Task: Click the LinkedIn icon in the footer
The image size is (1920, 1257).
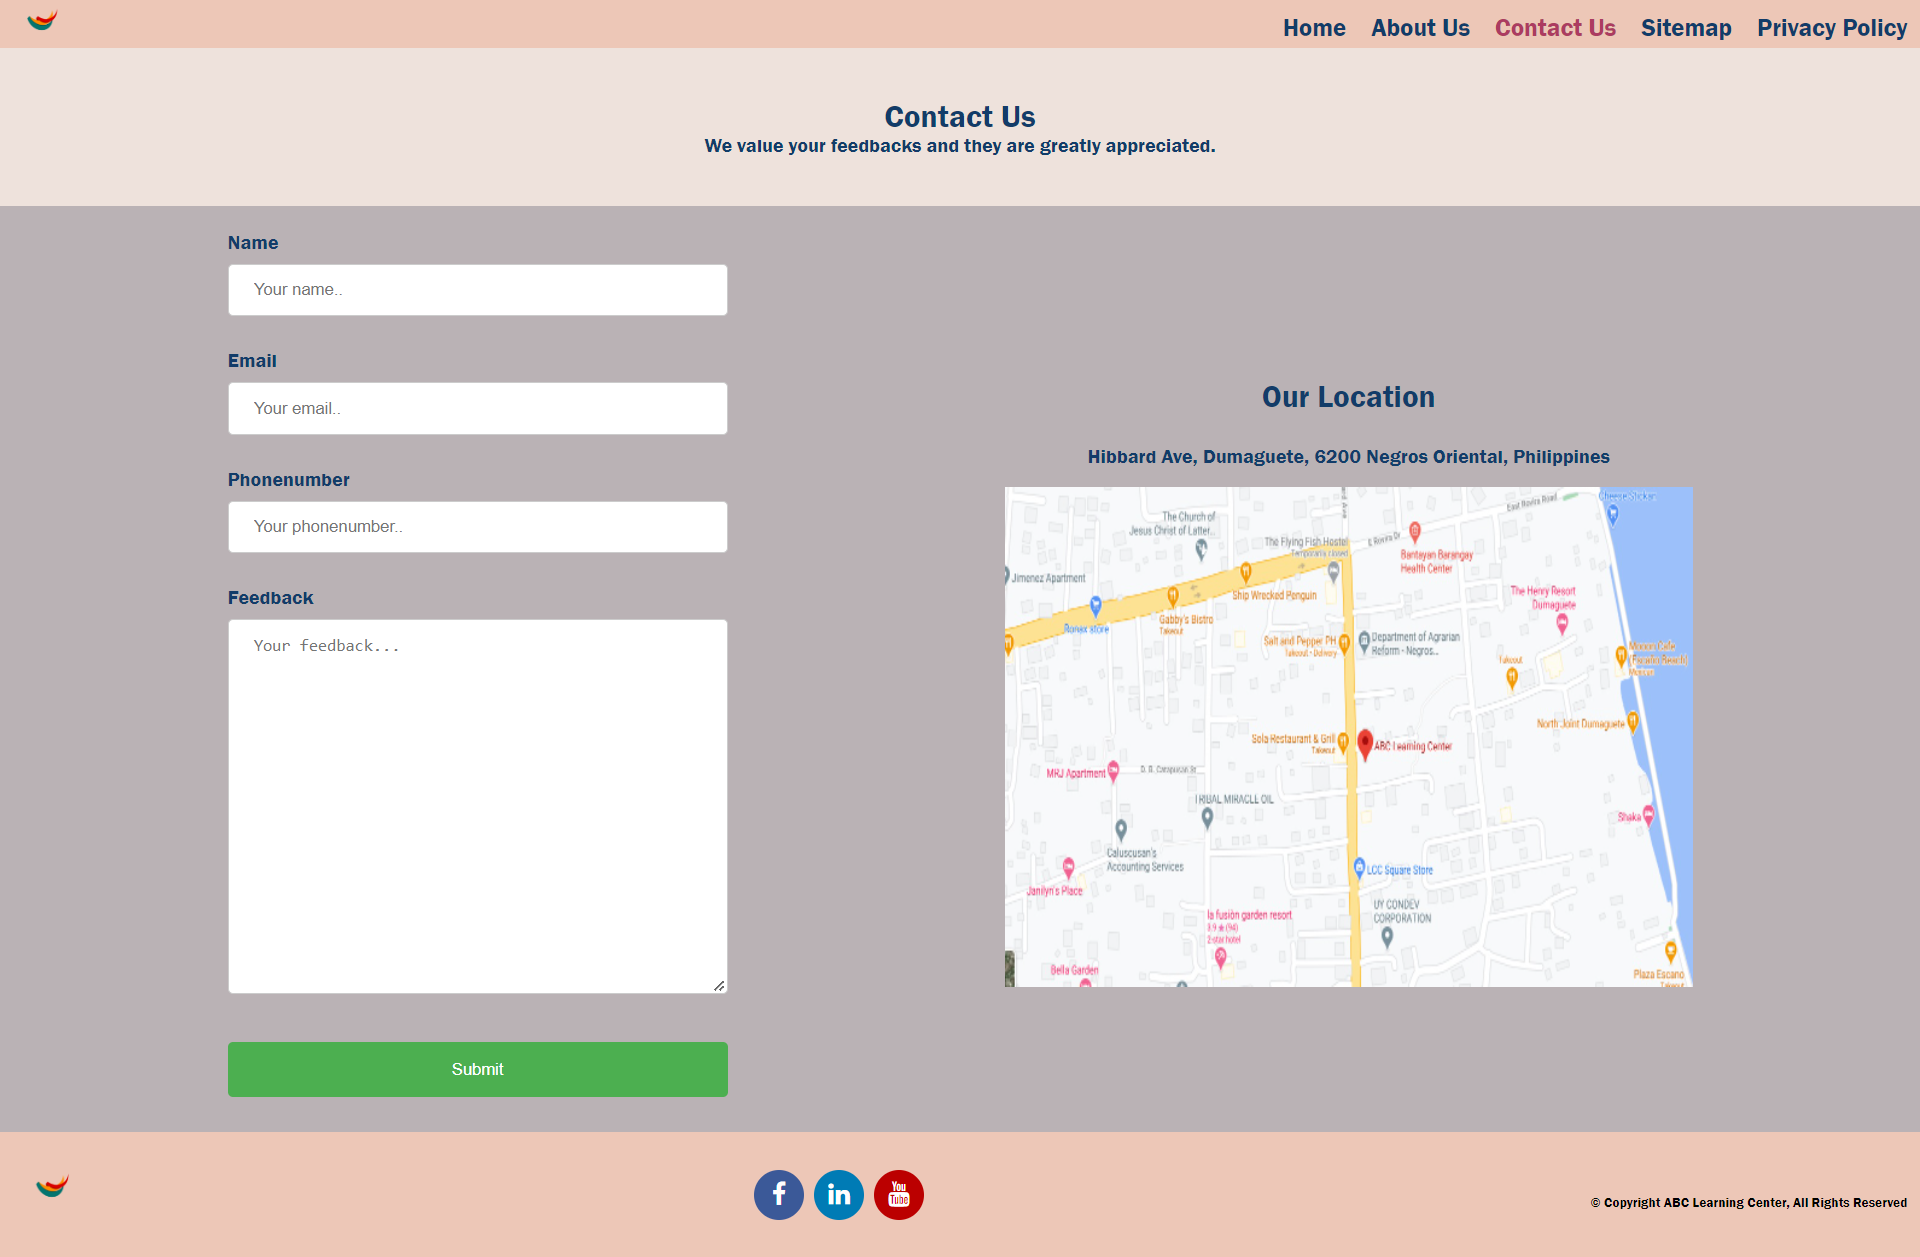Action: (x=838, y=1194)
